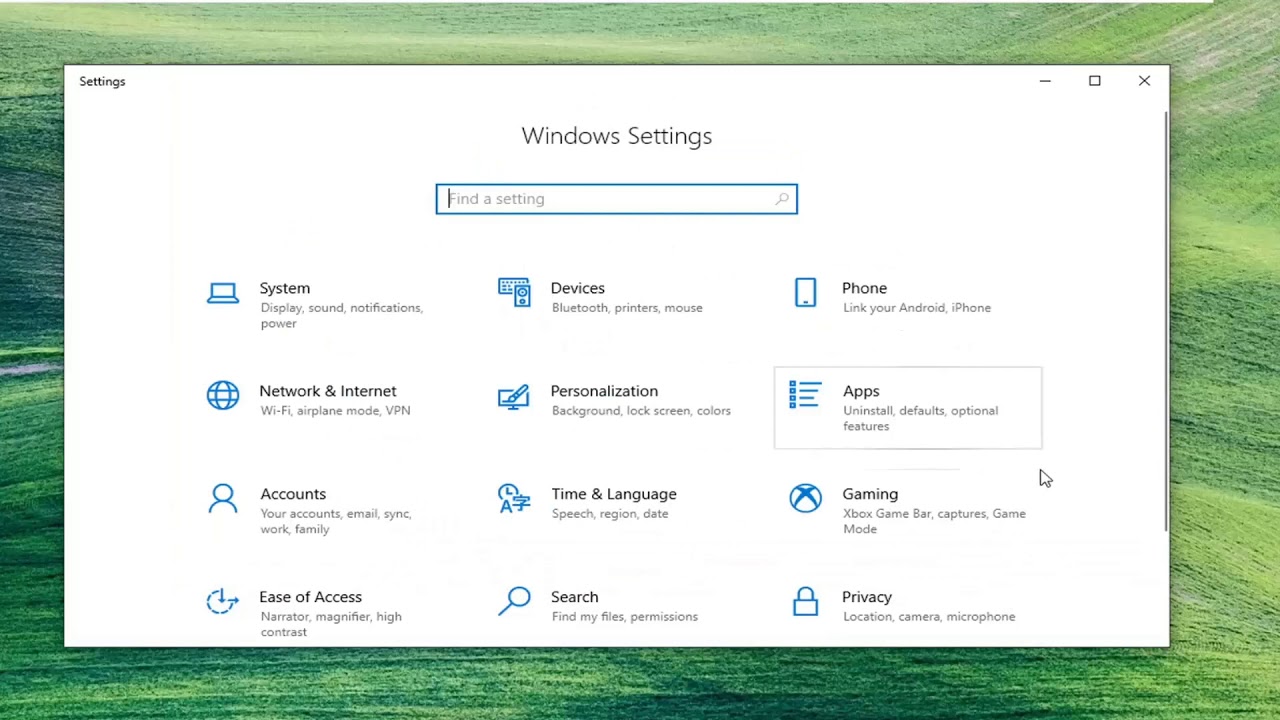Viewport: 1280px width, 720px height.
Task: Open the System laptop icon
Action: pyautogui.click(x=223, y=293)
